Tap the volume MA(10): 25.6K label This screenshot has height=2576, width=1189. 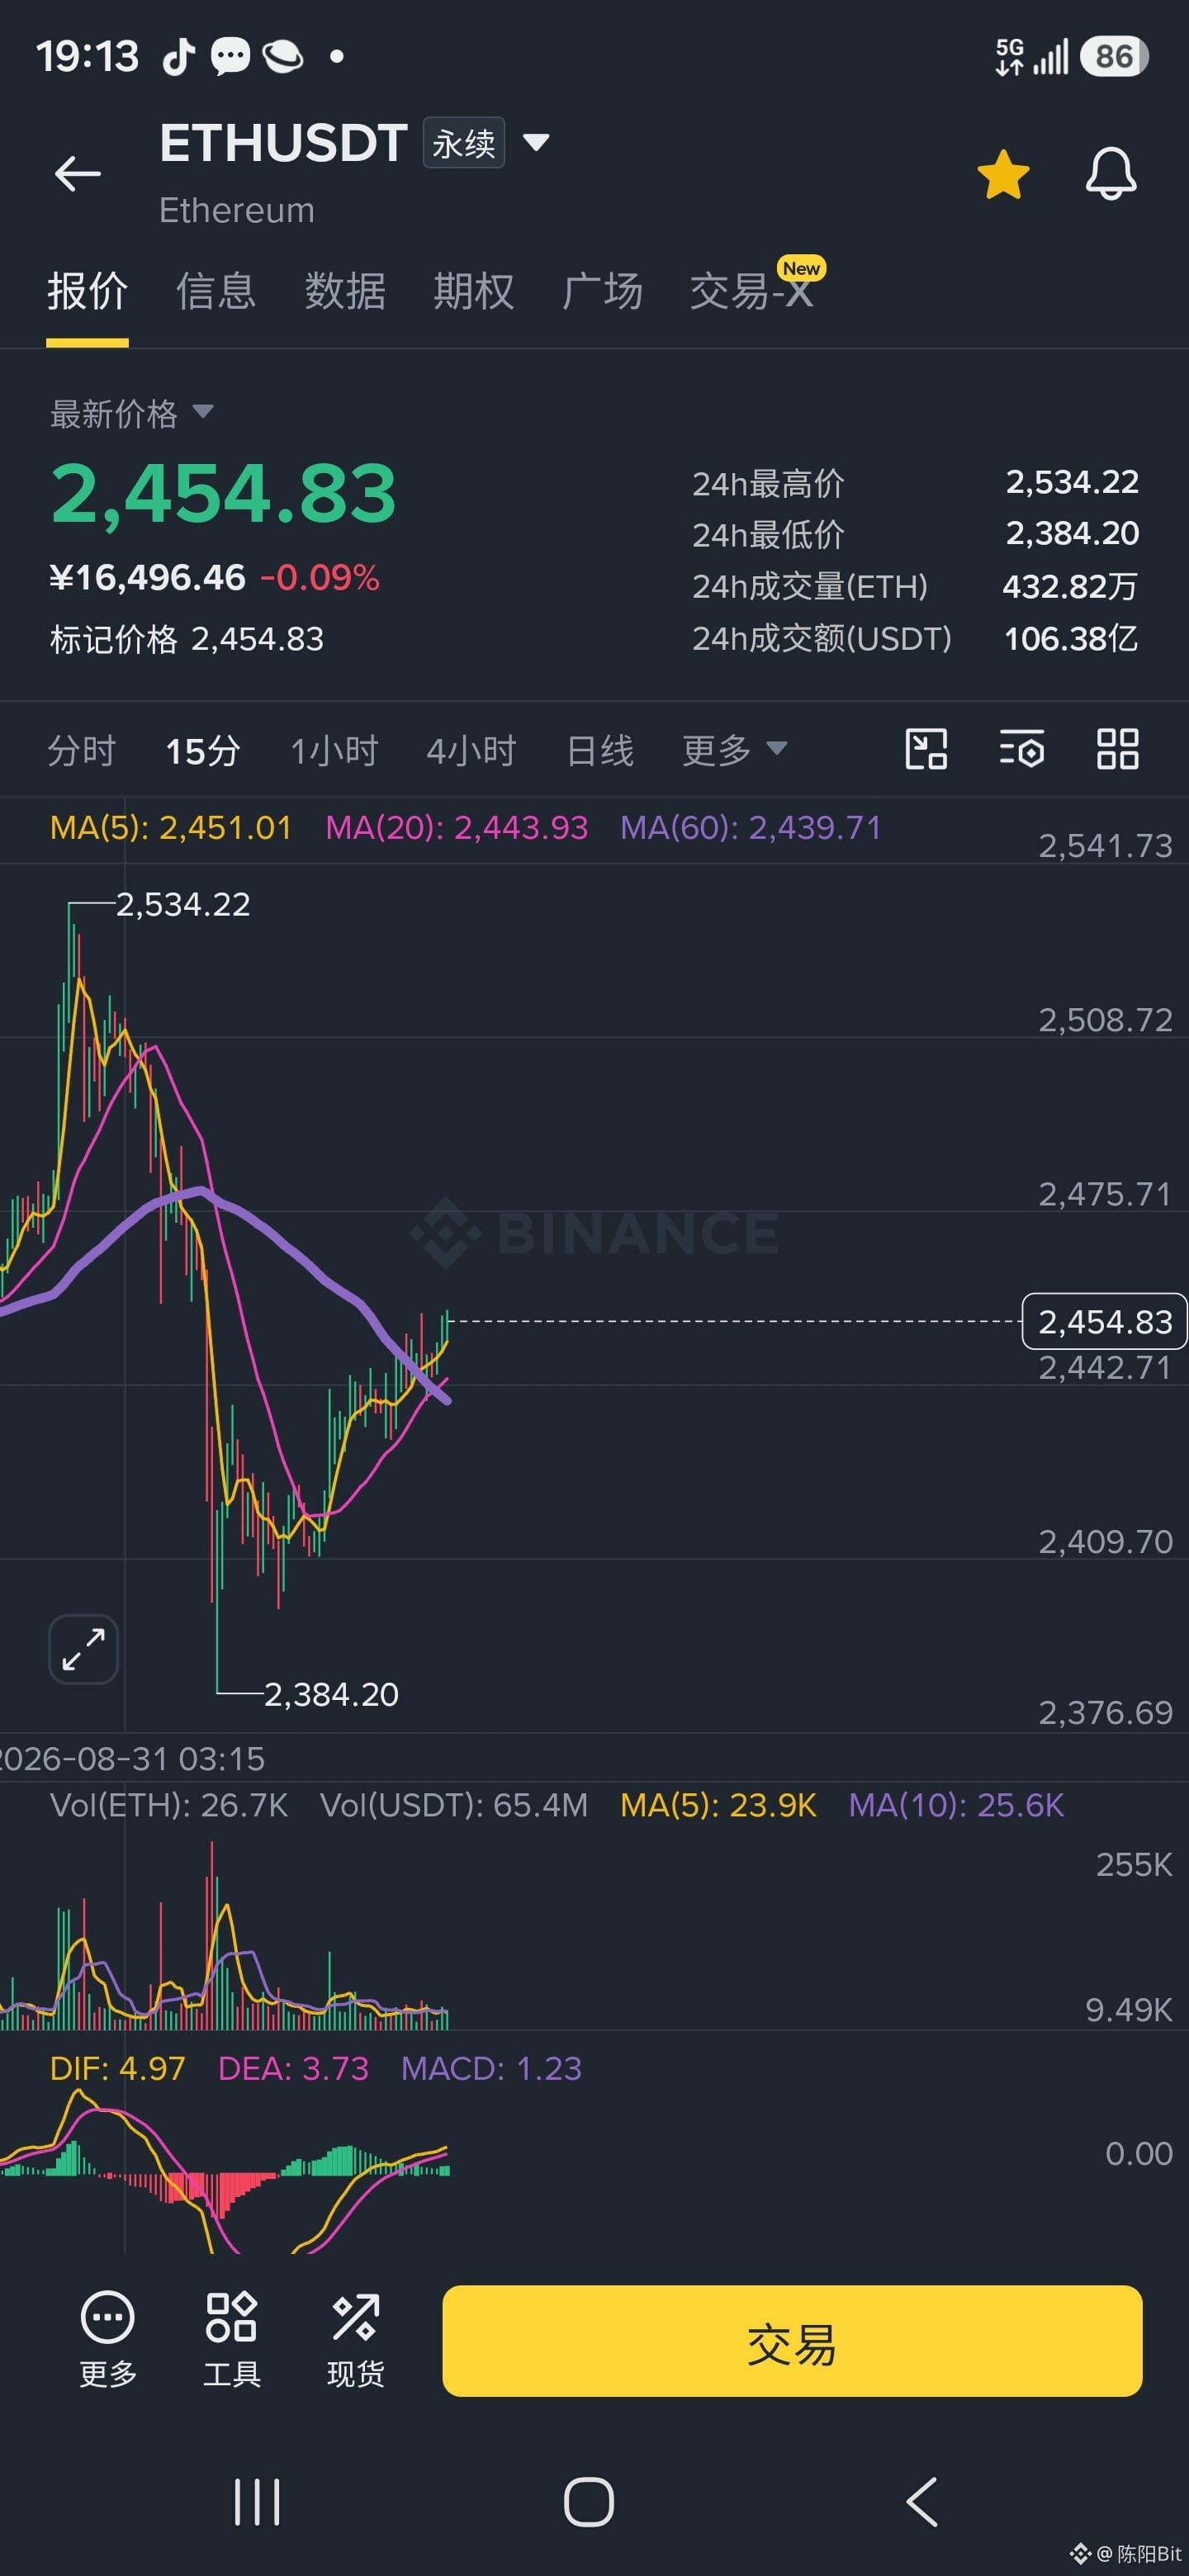coord(956,1805)
